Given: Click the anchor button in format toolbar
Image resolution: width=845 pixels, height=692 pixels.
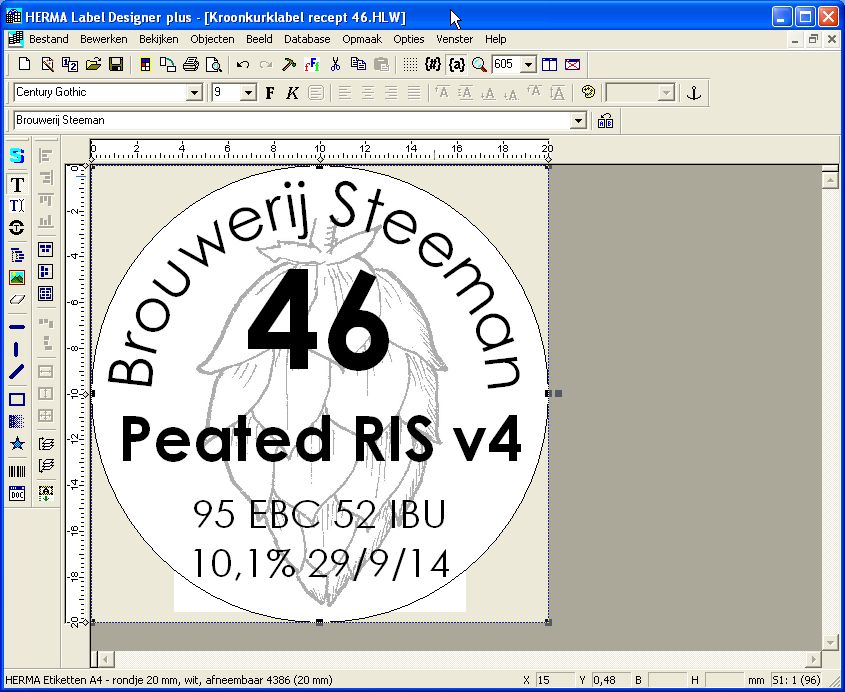Looking at the screenshot, I should pos(693,93).
